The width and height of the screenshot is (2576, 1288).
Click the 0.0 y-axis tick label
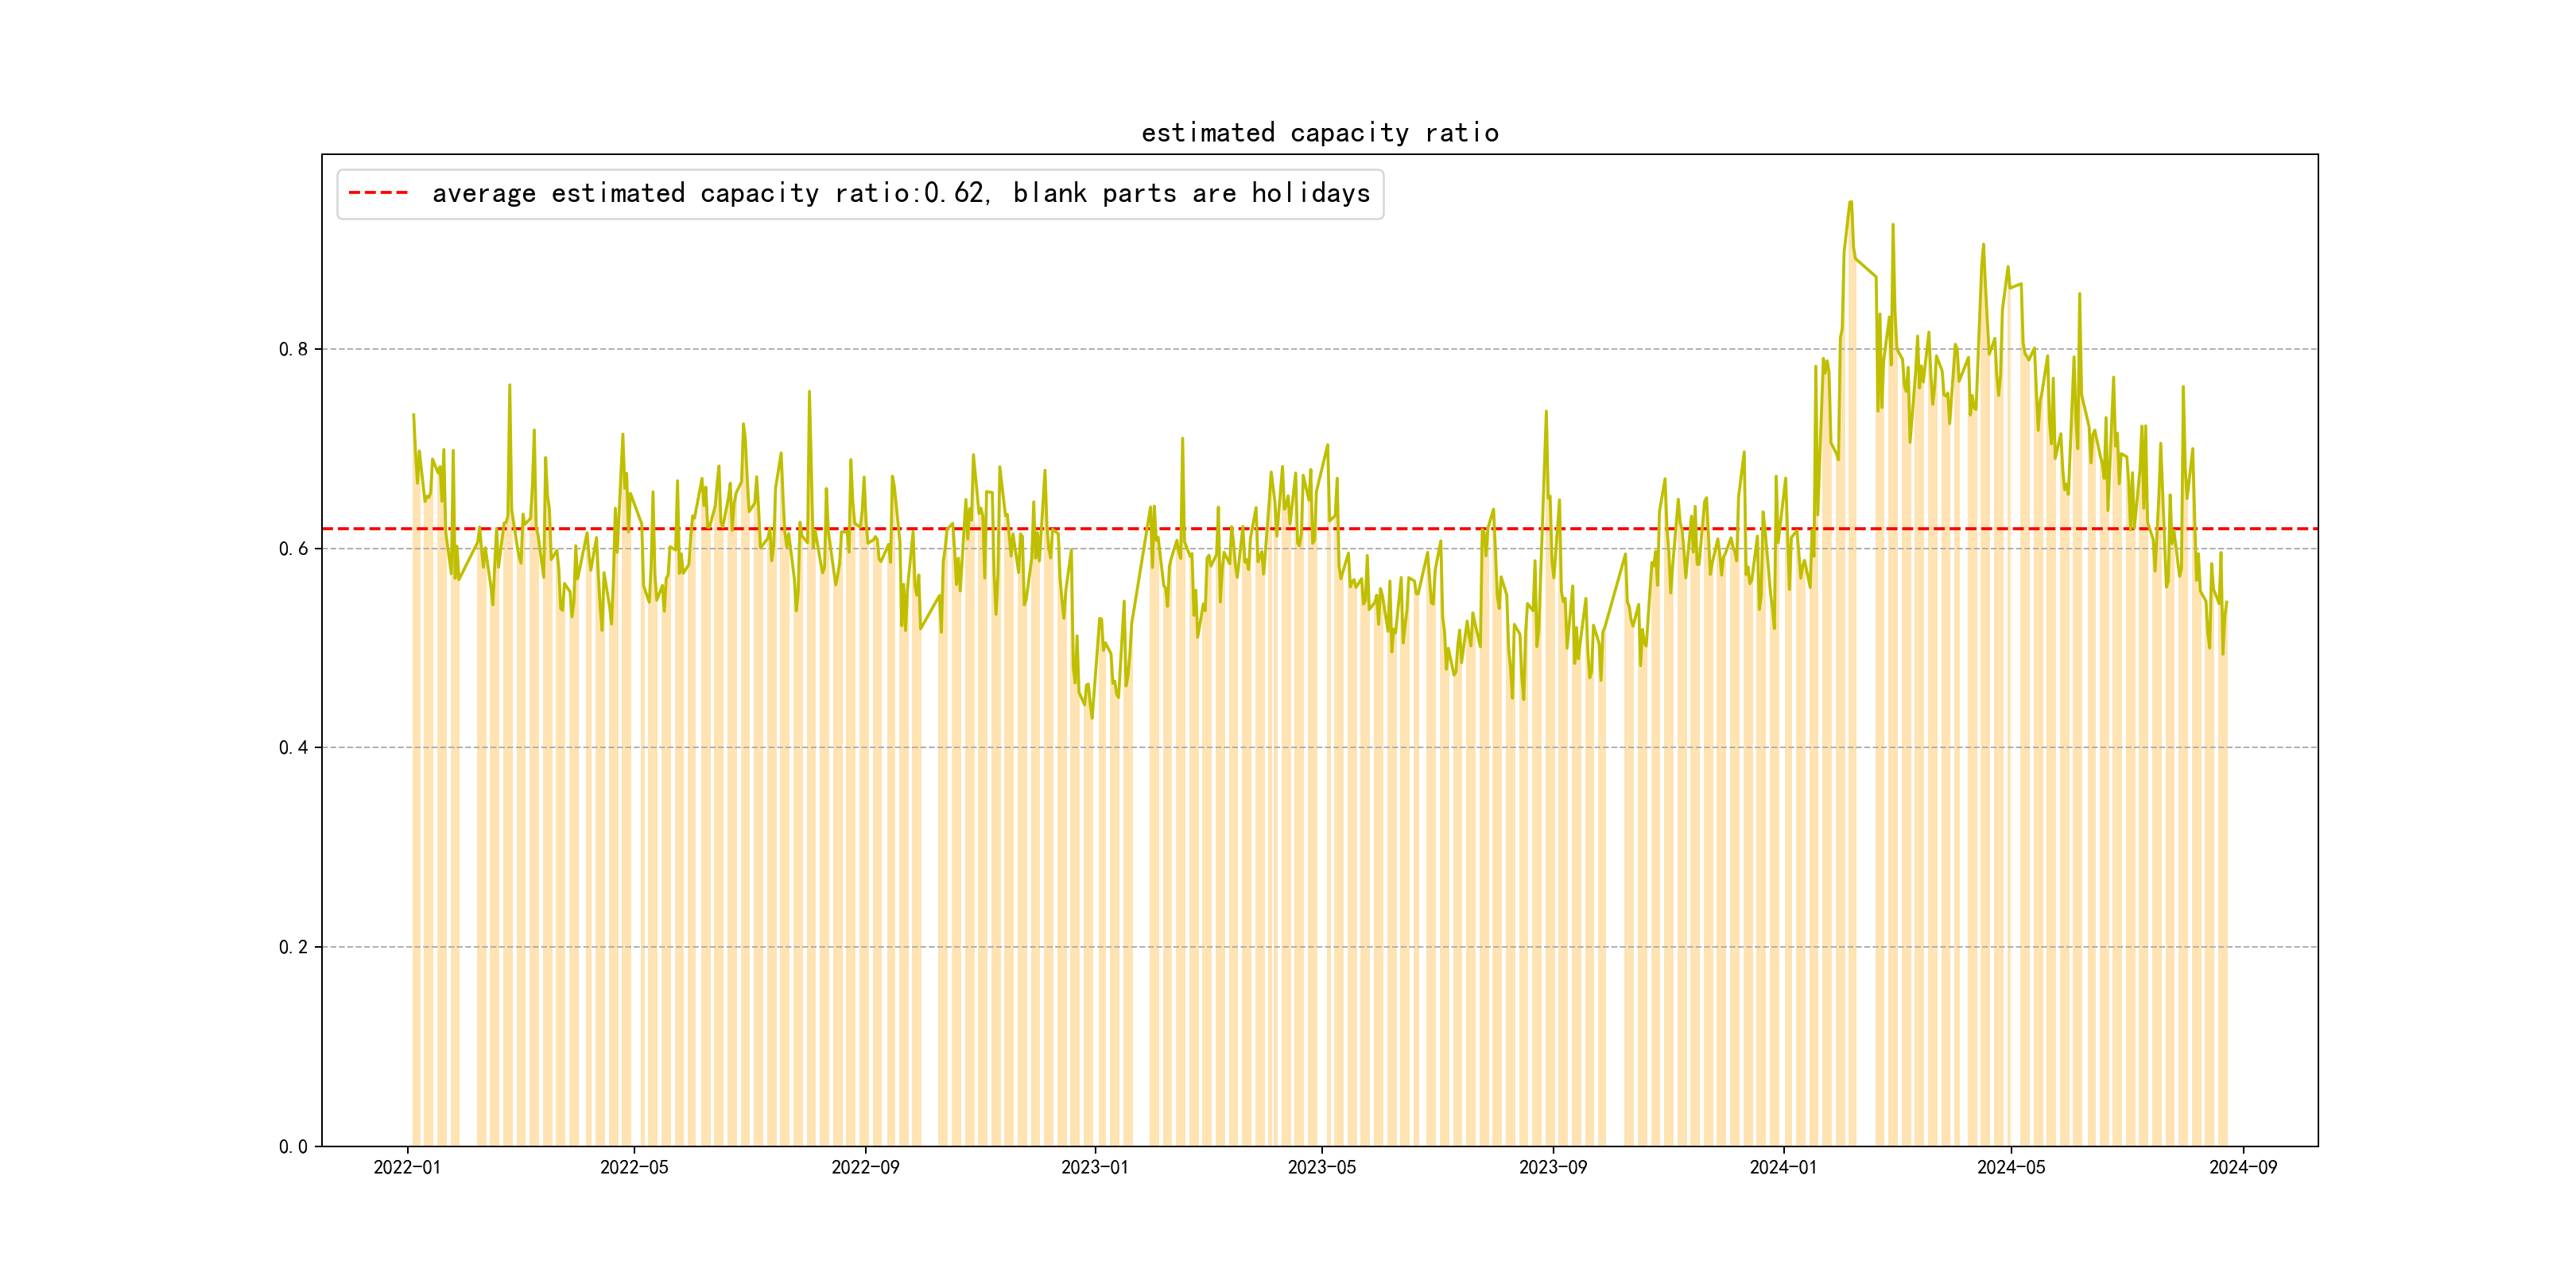tap(293, 1146)
